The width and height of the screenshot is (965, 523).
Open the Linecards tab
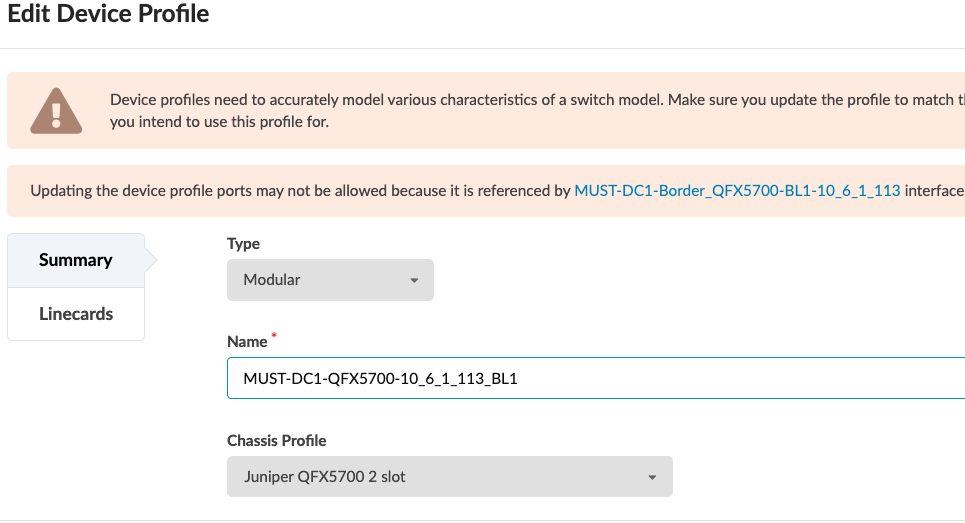[75, 314]
